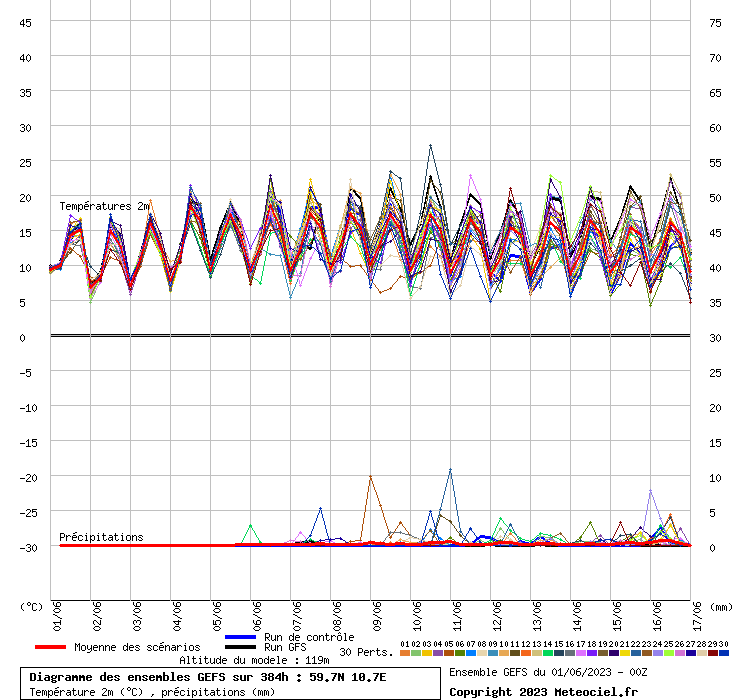Click the perturbation number 19 legend label

[x=603, y=644]
